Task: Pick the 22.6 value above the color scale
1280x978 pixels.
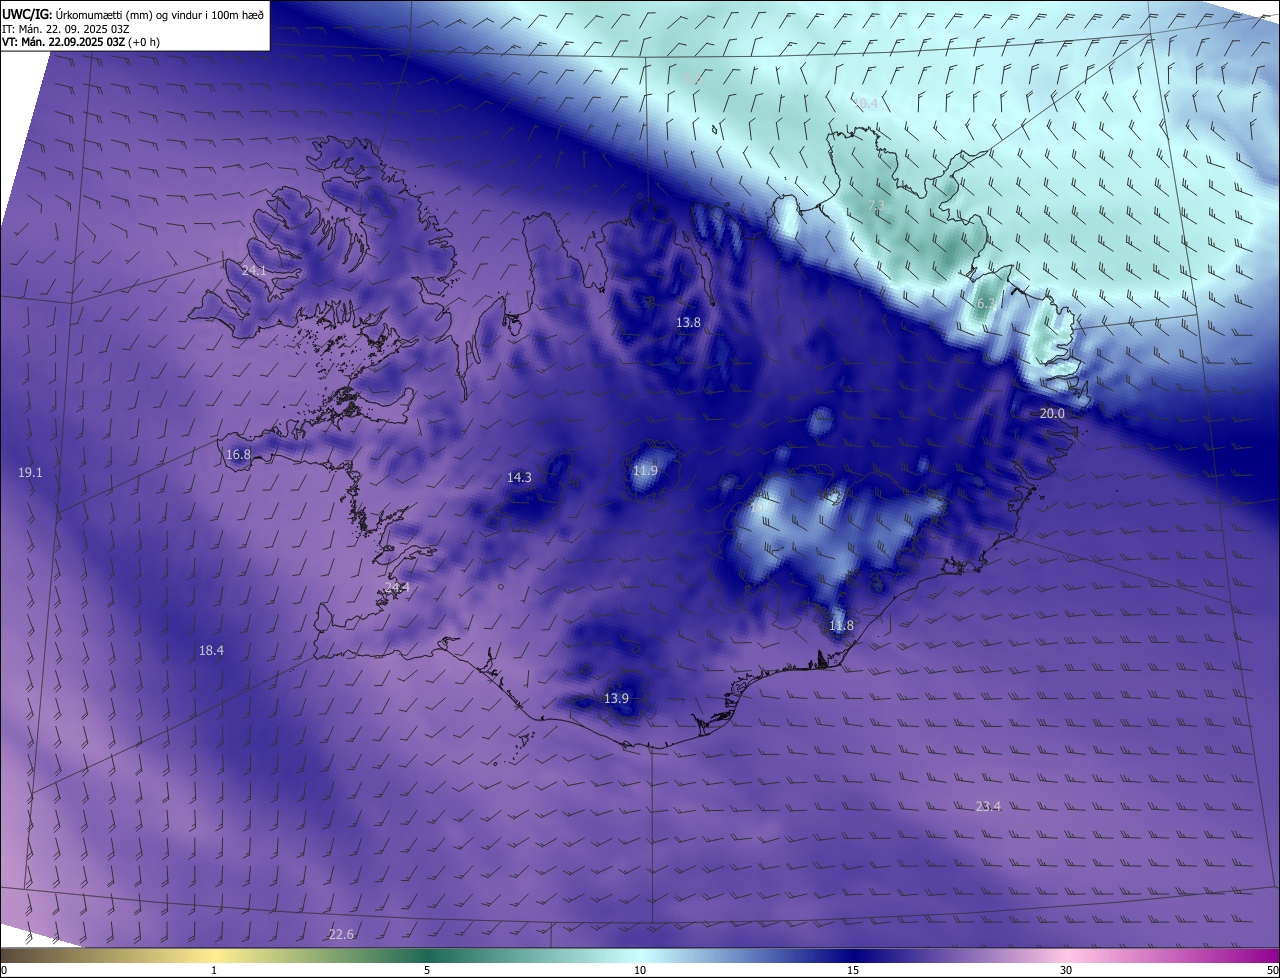Action: click(341, 934)
